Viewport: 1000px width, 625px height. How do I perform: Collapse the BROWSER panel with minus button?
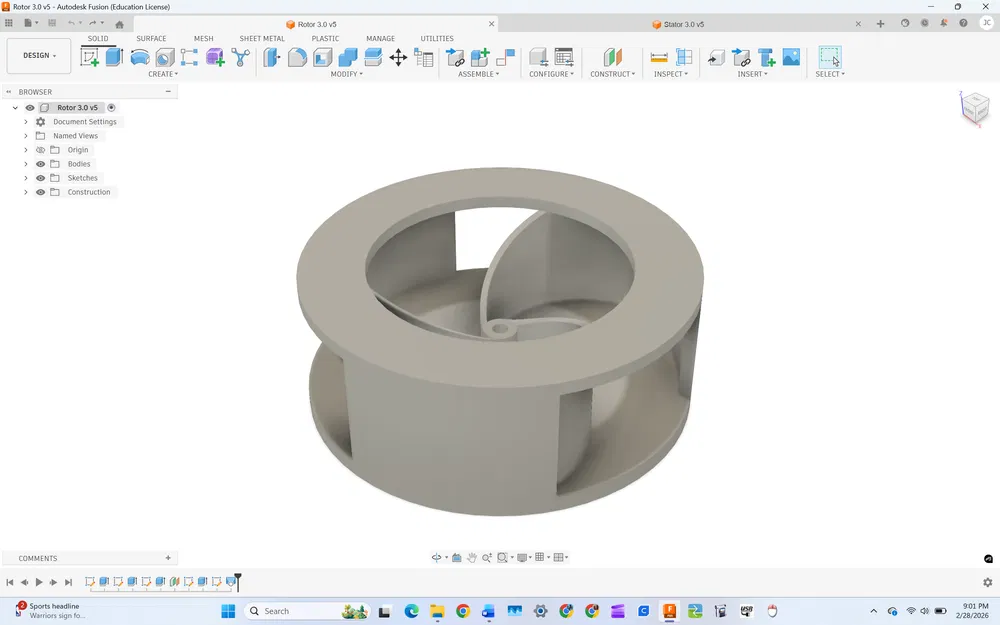(168, 91)
